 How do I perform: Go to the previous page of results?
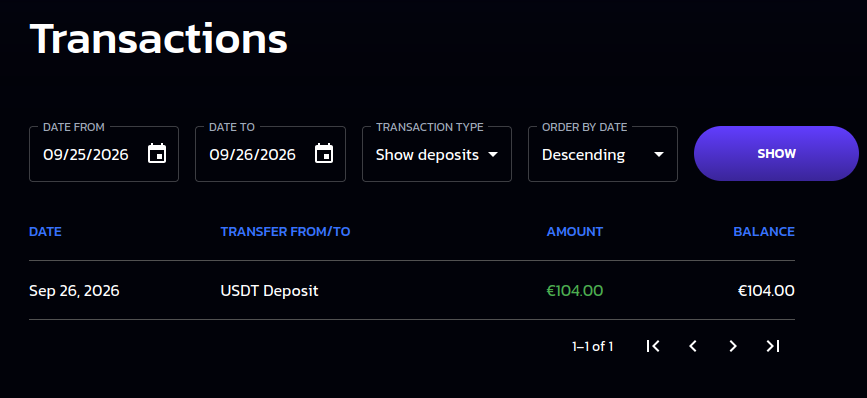click(693, 346)
